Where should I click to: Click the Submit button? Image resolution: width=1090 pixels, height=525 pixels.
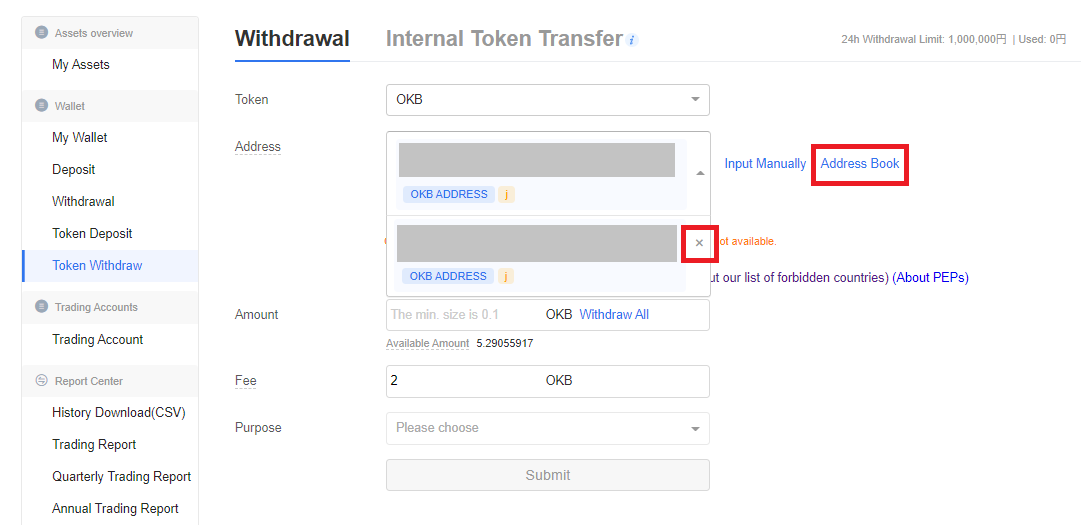coord(548,475)
